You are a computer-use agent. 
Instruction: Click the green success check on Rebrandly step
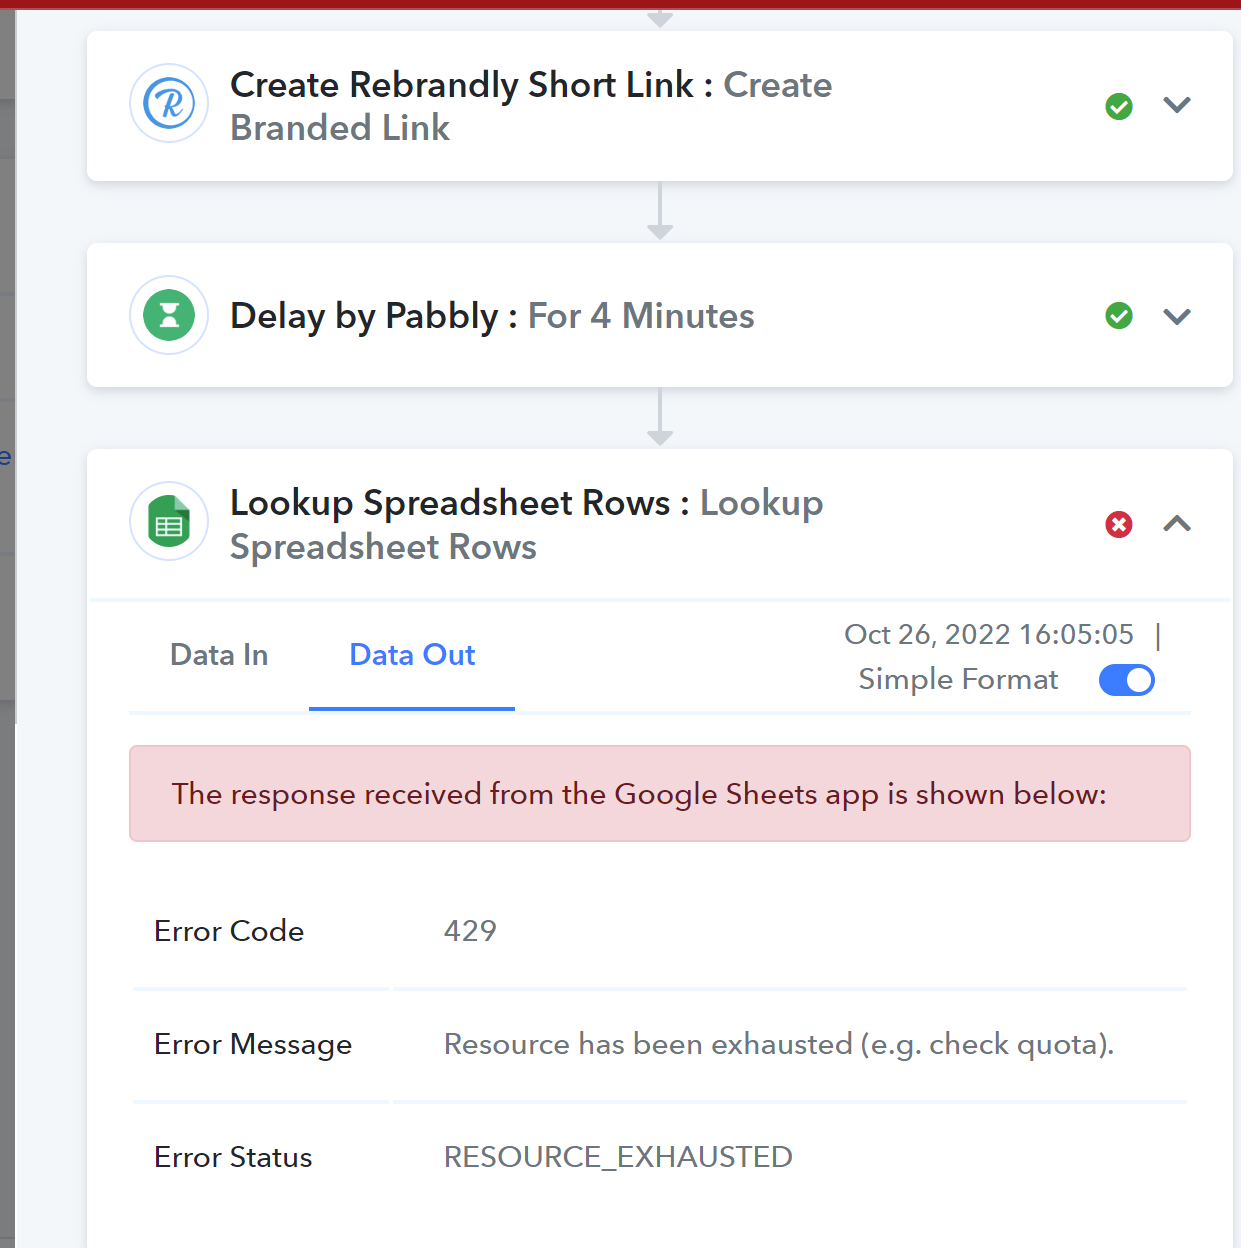tap(1119, 106)
